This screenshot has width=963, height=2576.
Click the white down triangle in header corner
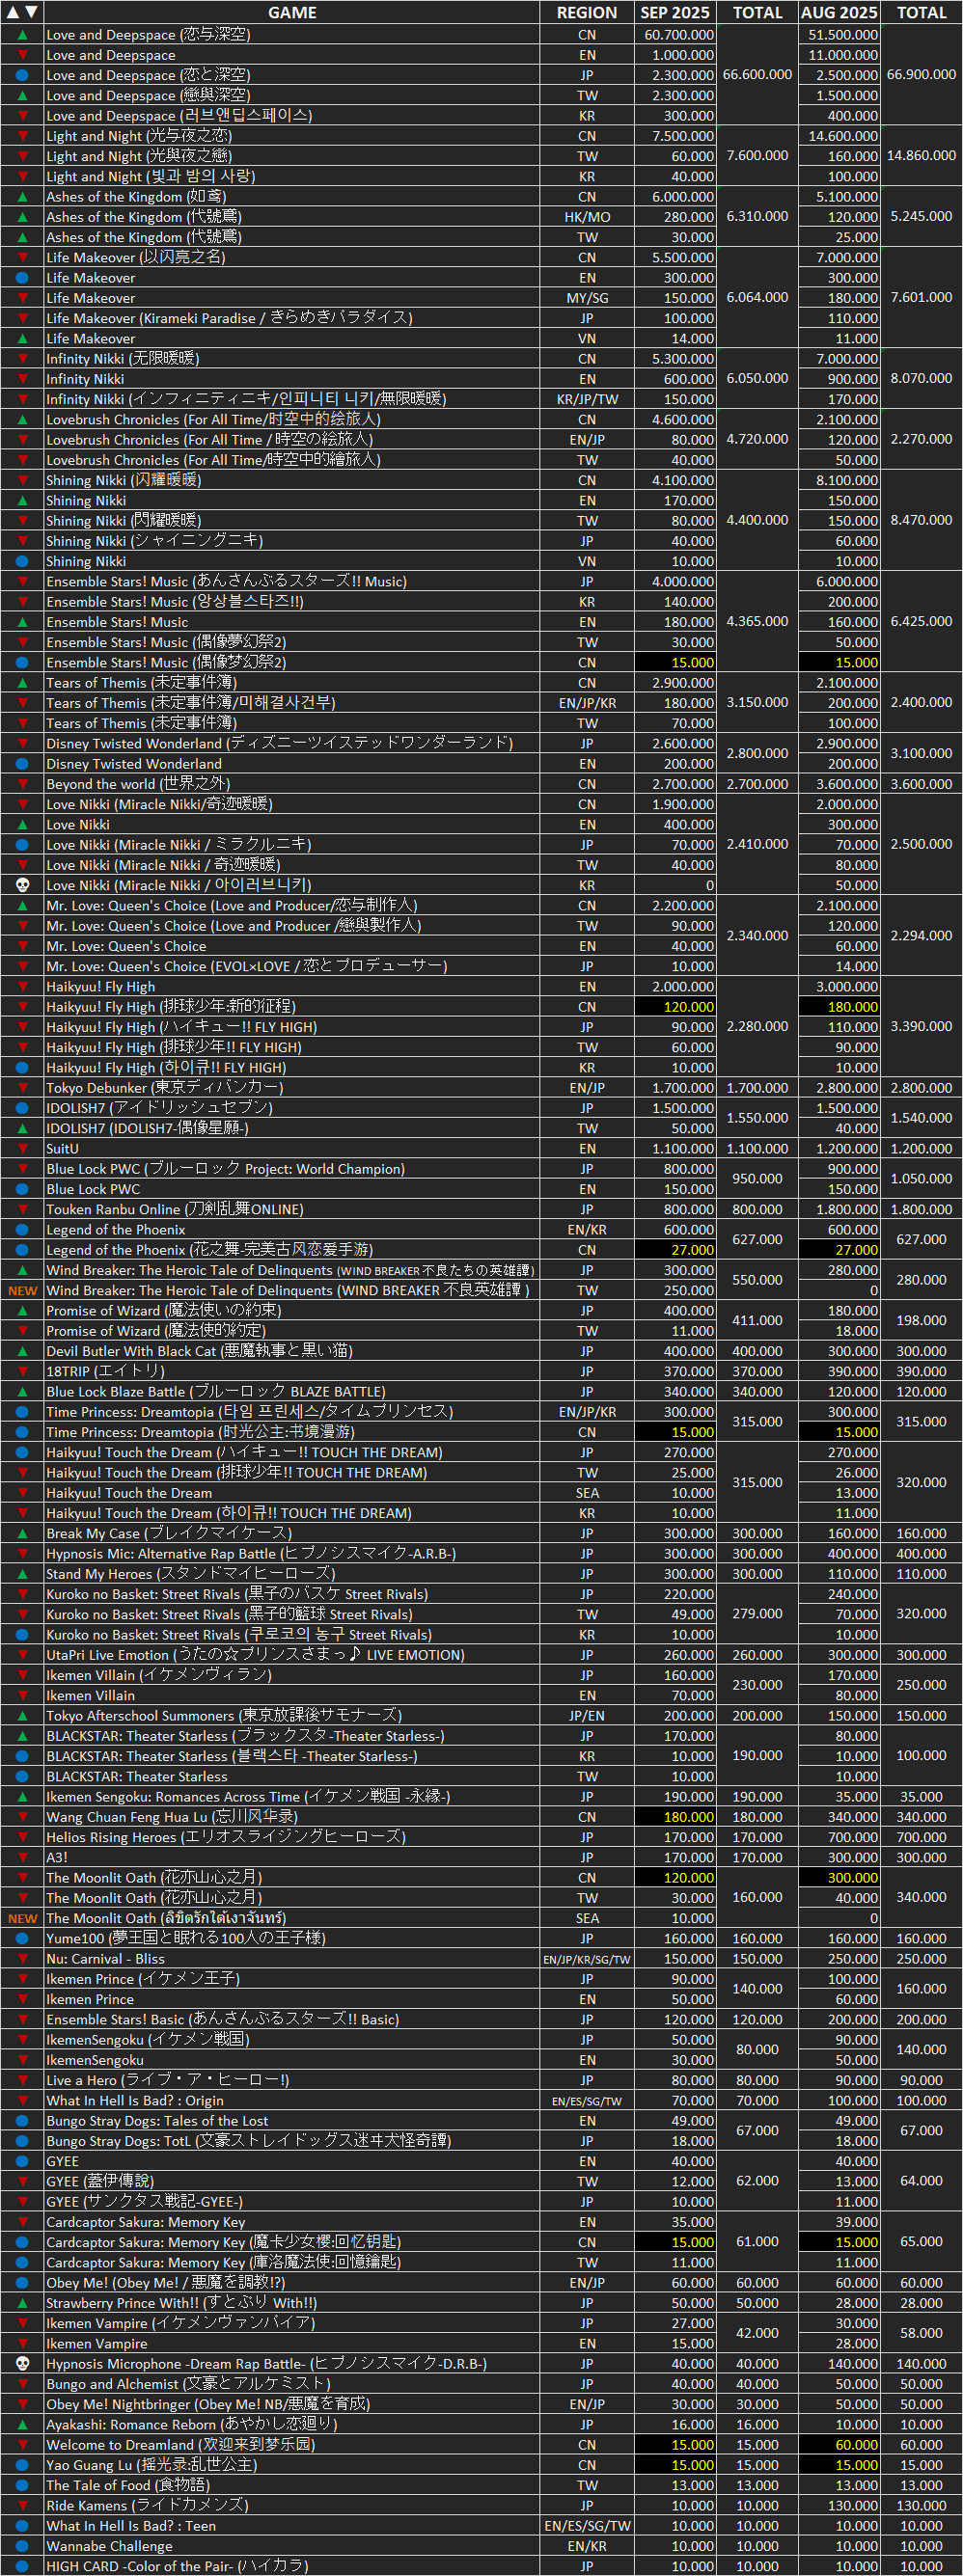[x=31, y=12]
